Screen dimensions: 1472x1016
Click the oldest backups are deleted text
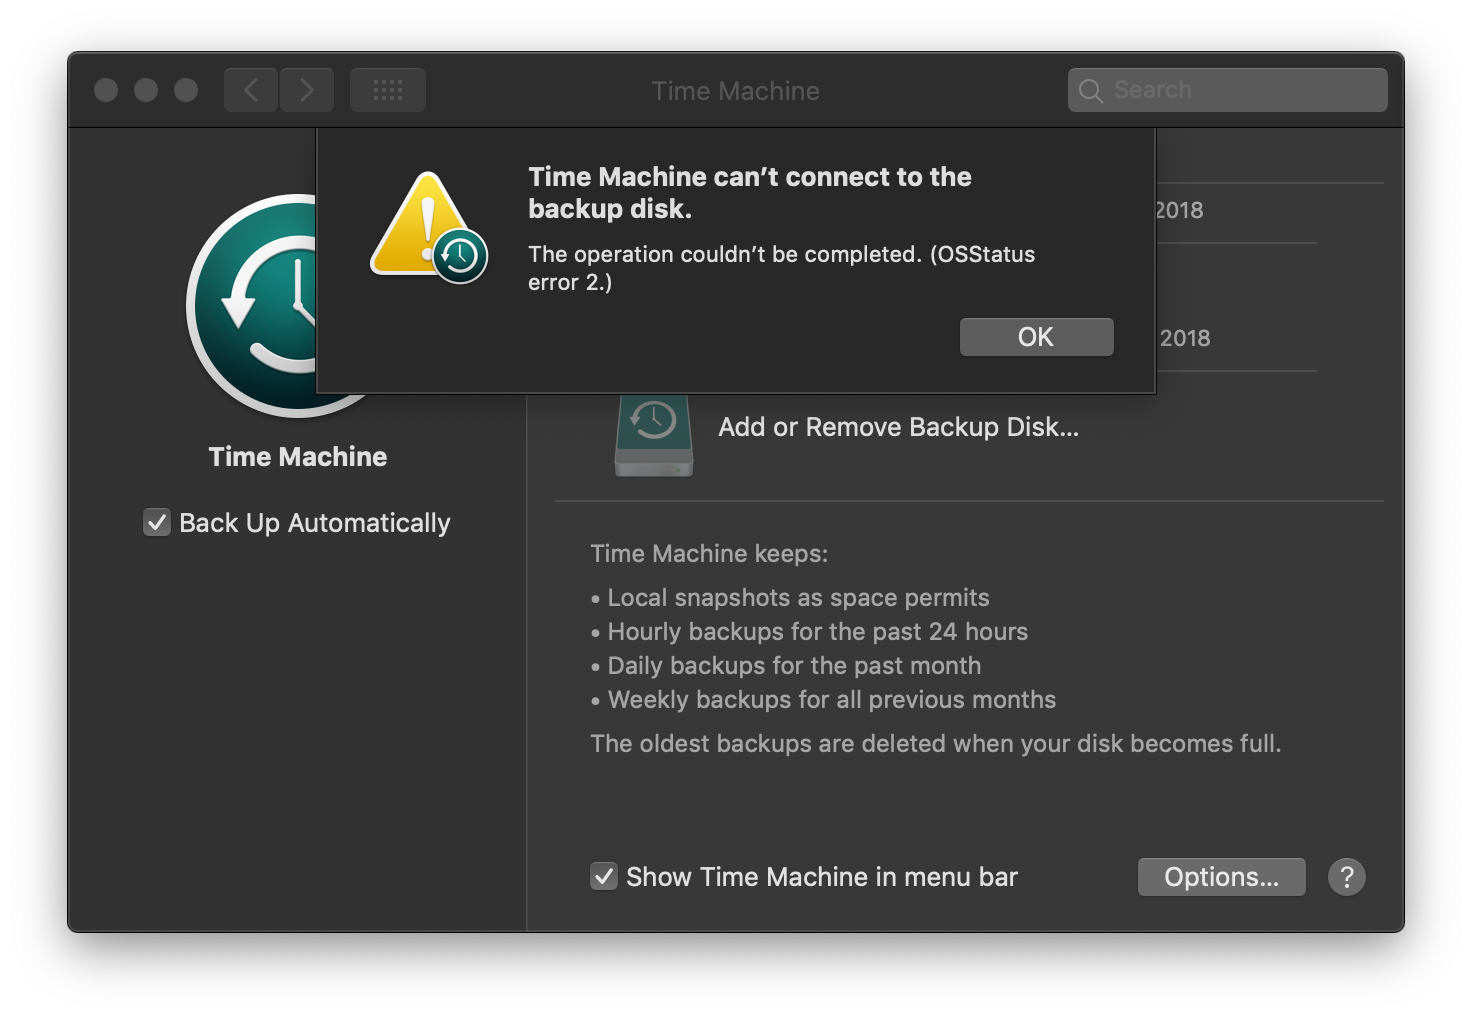[935, 744]
